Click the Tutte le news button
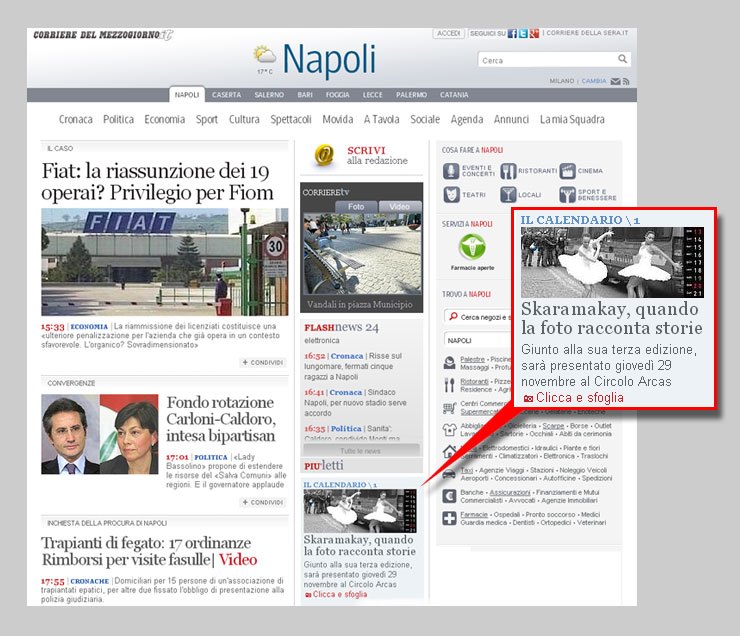 pyautogui.click(x=361, y=451)
